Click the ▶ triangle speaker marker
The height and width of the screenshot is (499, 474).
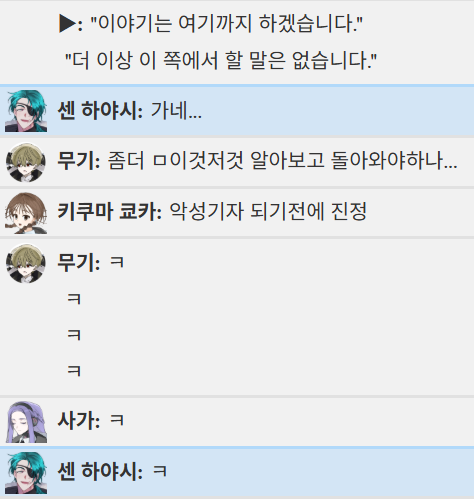point(67,24)
